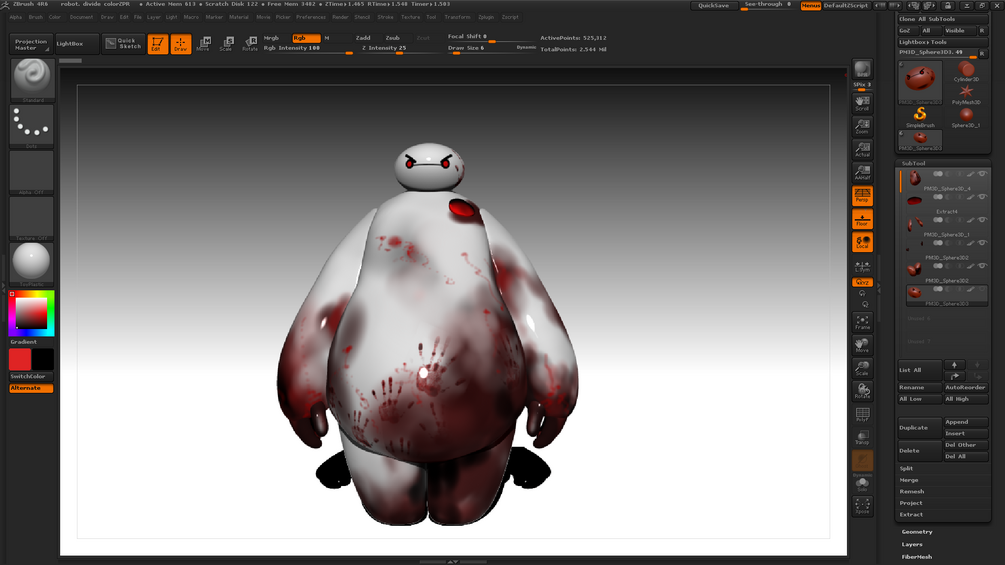Select the SimpleBrush tool
Screen dimensions: 1005x565
(920, 117)
